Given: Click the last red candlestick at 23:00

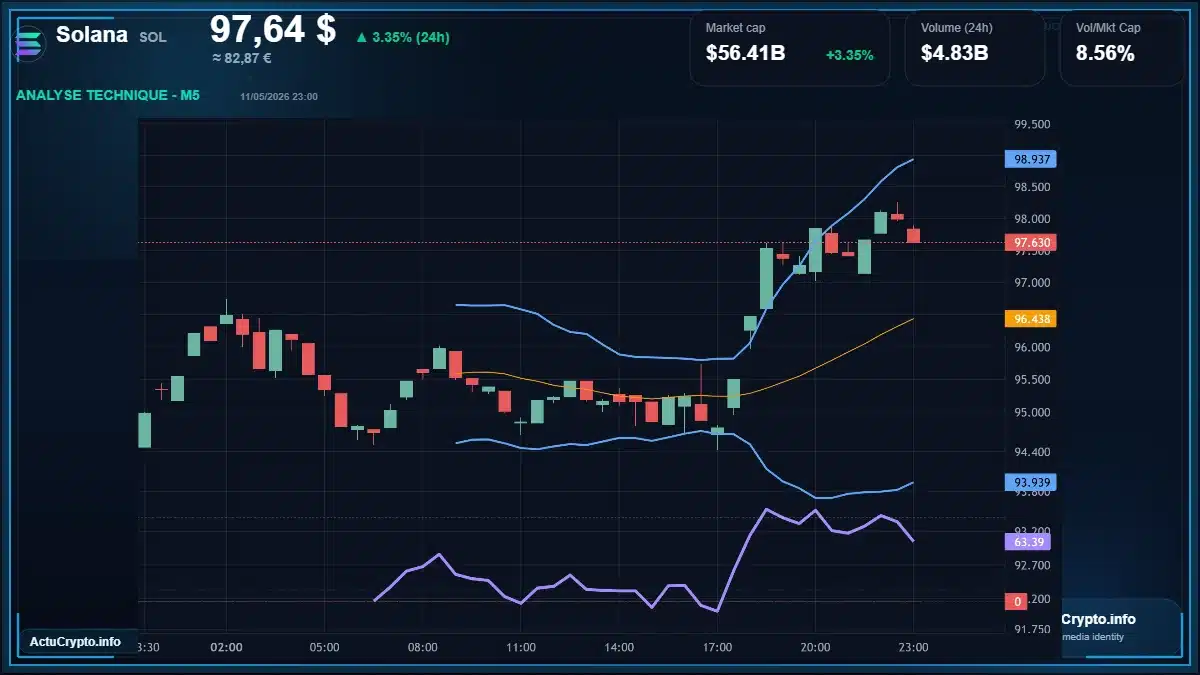Looking at the screenshot, I should click(913, 235).
